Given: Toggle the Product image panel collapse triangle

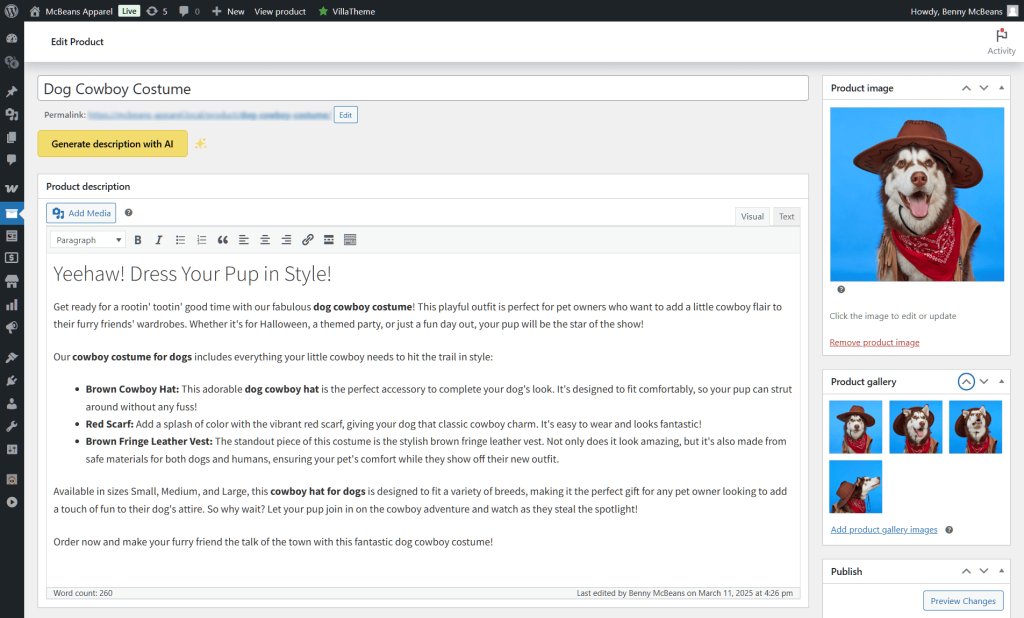Looking at the screenshot, I should pyautogui.click(x=1001, y=88).
